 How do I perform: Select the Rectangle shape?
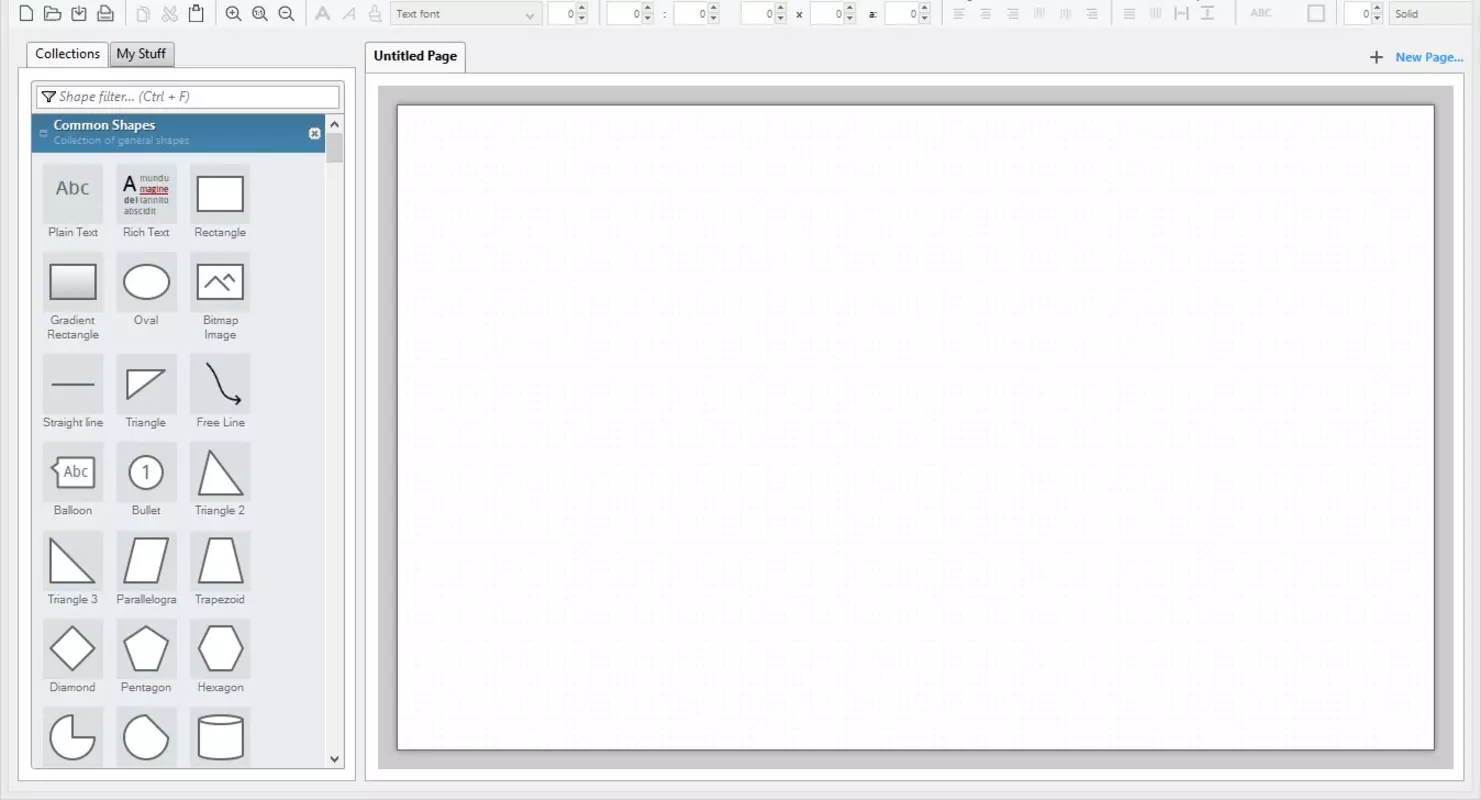pyautogui.click(x=220, y=202)
